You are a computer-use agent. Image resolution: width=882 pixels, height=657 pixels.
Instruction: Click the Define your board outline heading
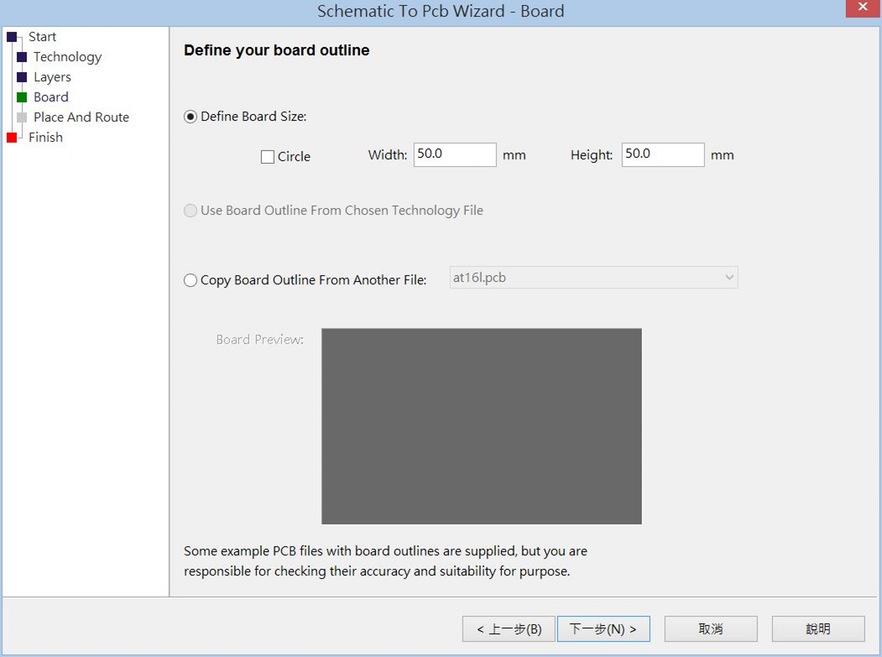pos(277,51)
